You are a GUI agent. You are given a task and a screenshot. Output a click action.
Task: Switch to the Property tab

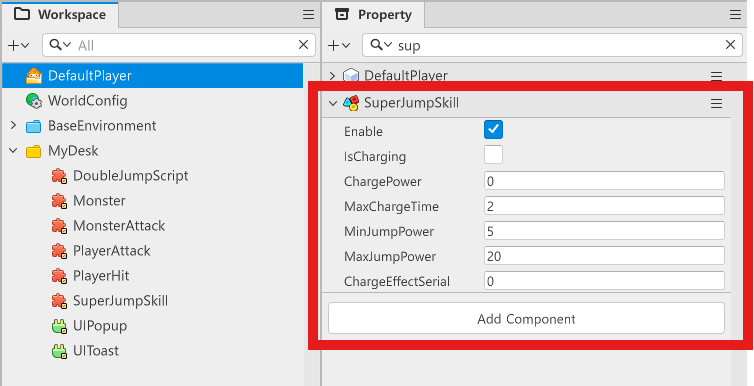tap(374, 14)
